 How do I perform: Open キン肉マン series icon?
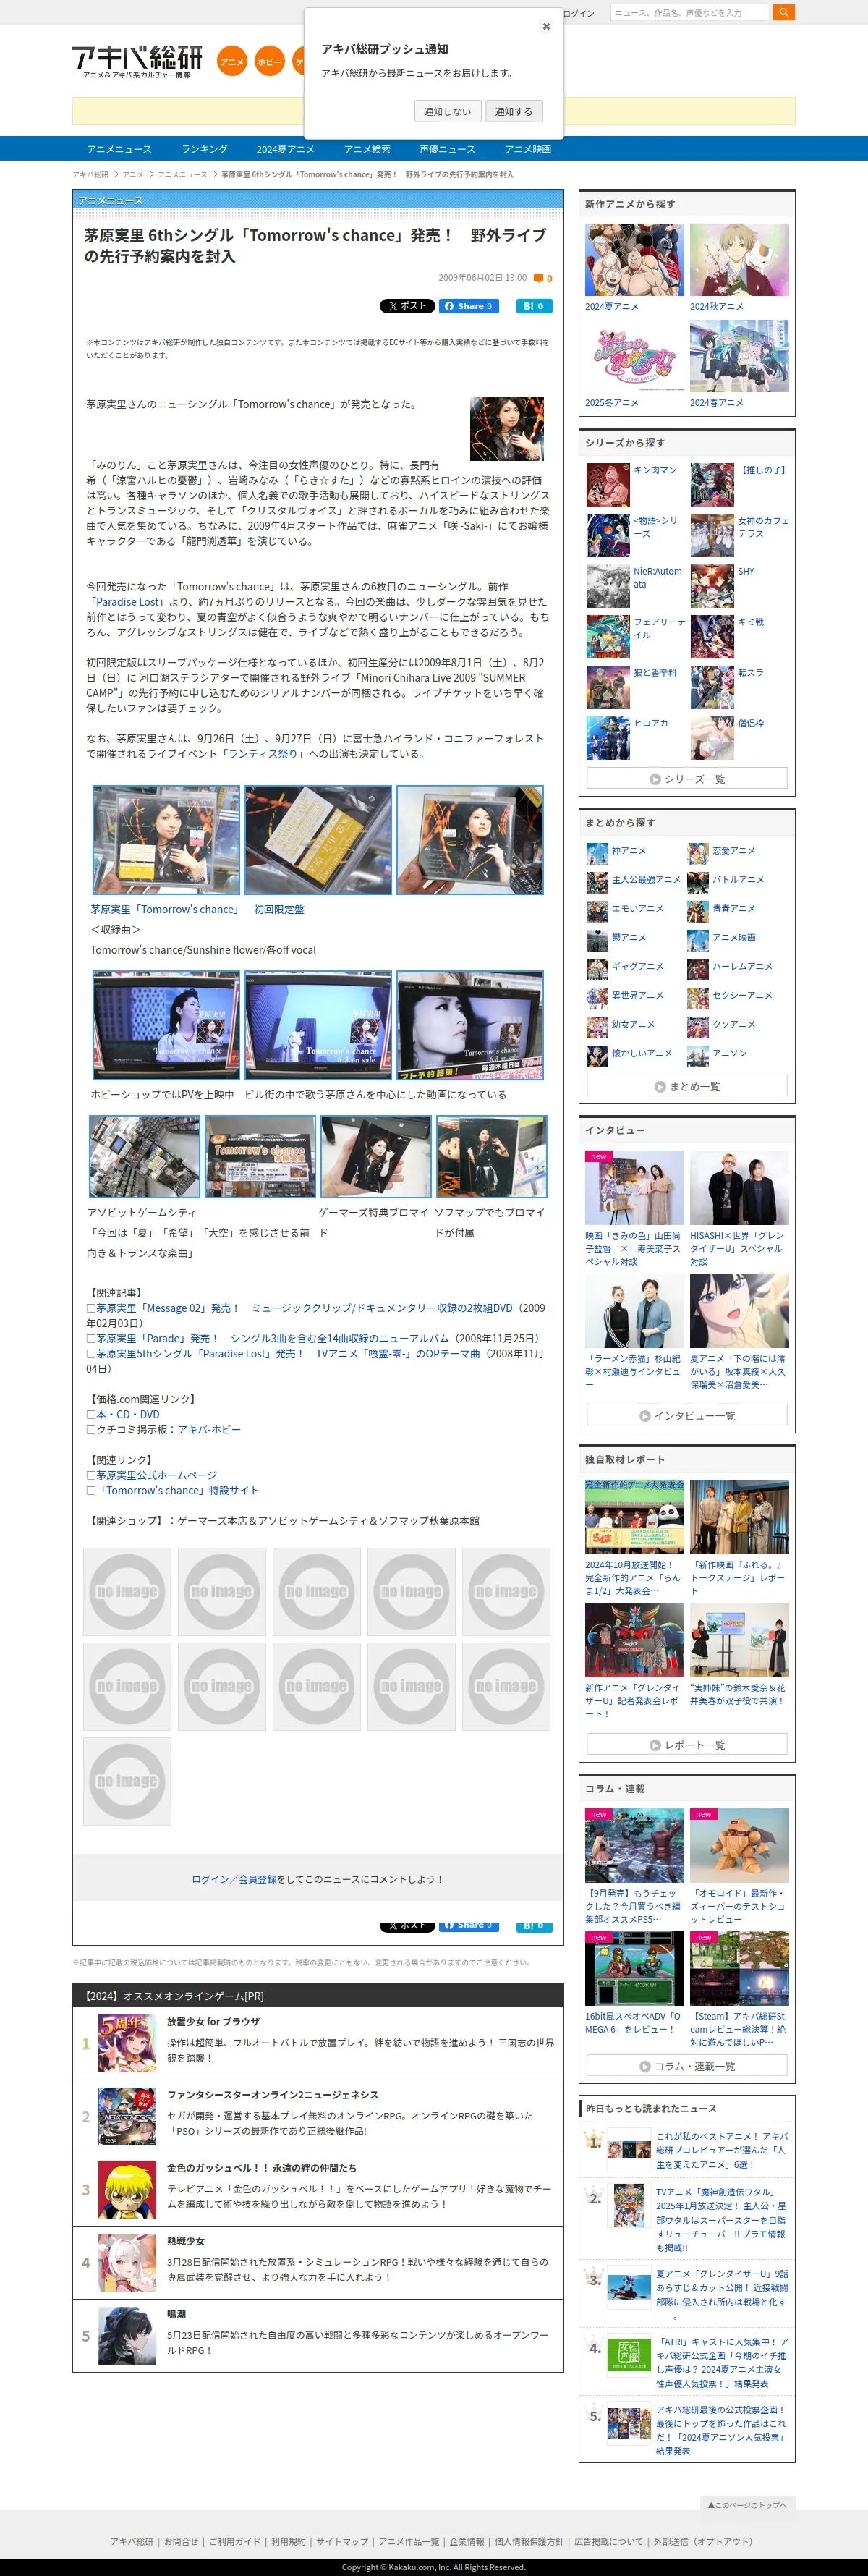tap(608, 484)
